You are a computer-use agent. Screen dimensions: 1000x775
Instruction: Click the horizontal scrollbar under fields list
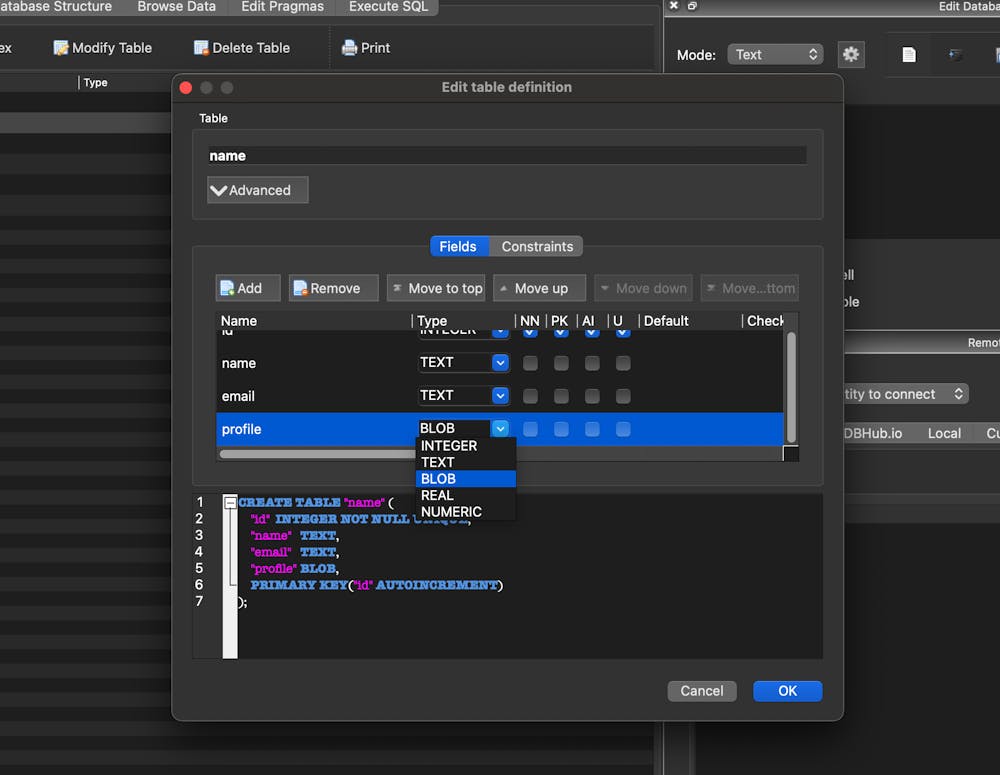[x=315, y=454]
